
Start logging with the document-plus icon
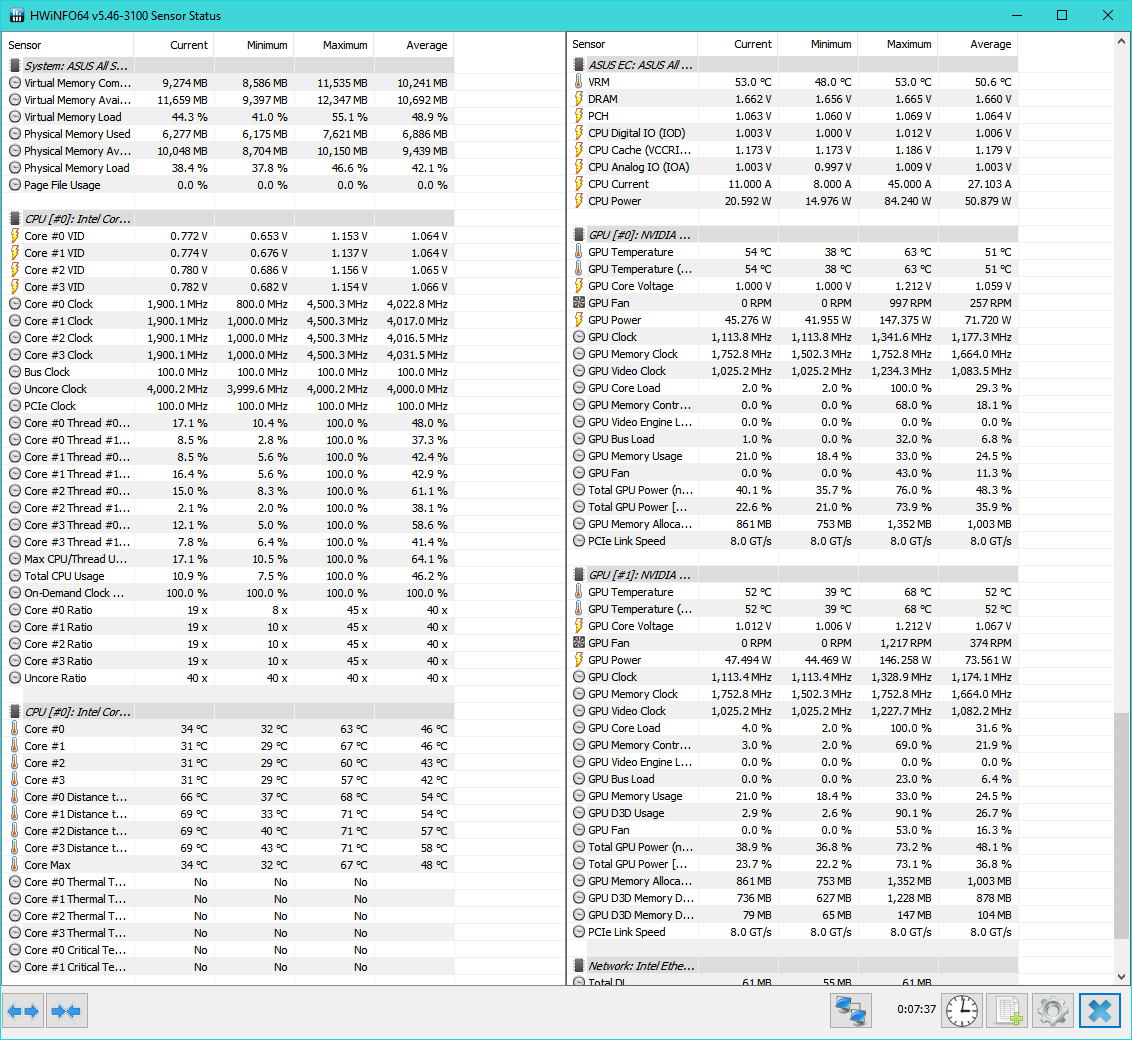pos(1007,1011)
